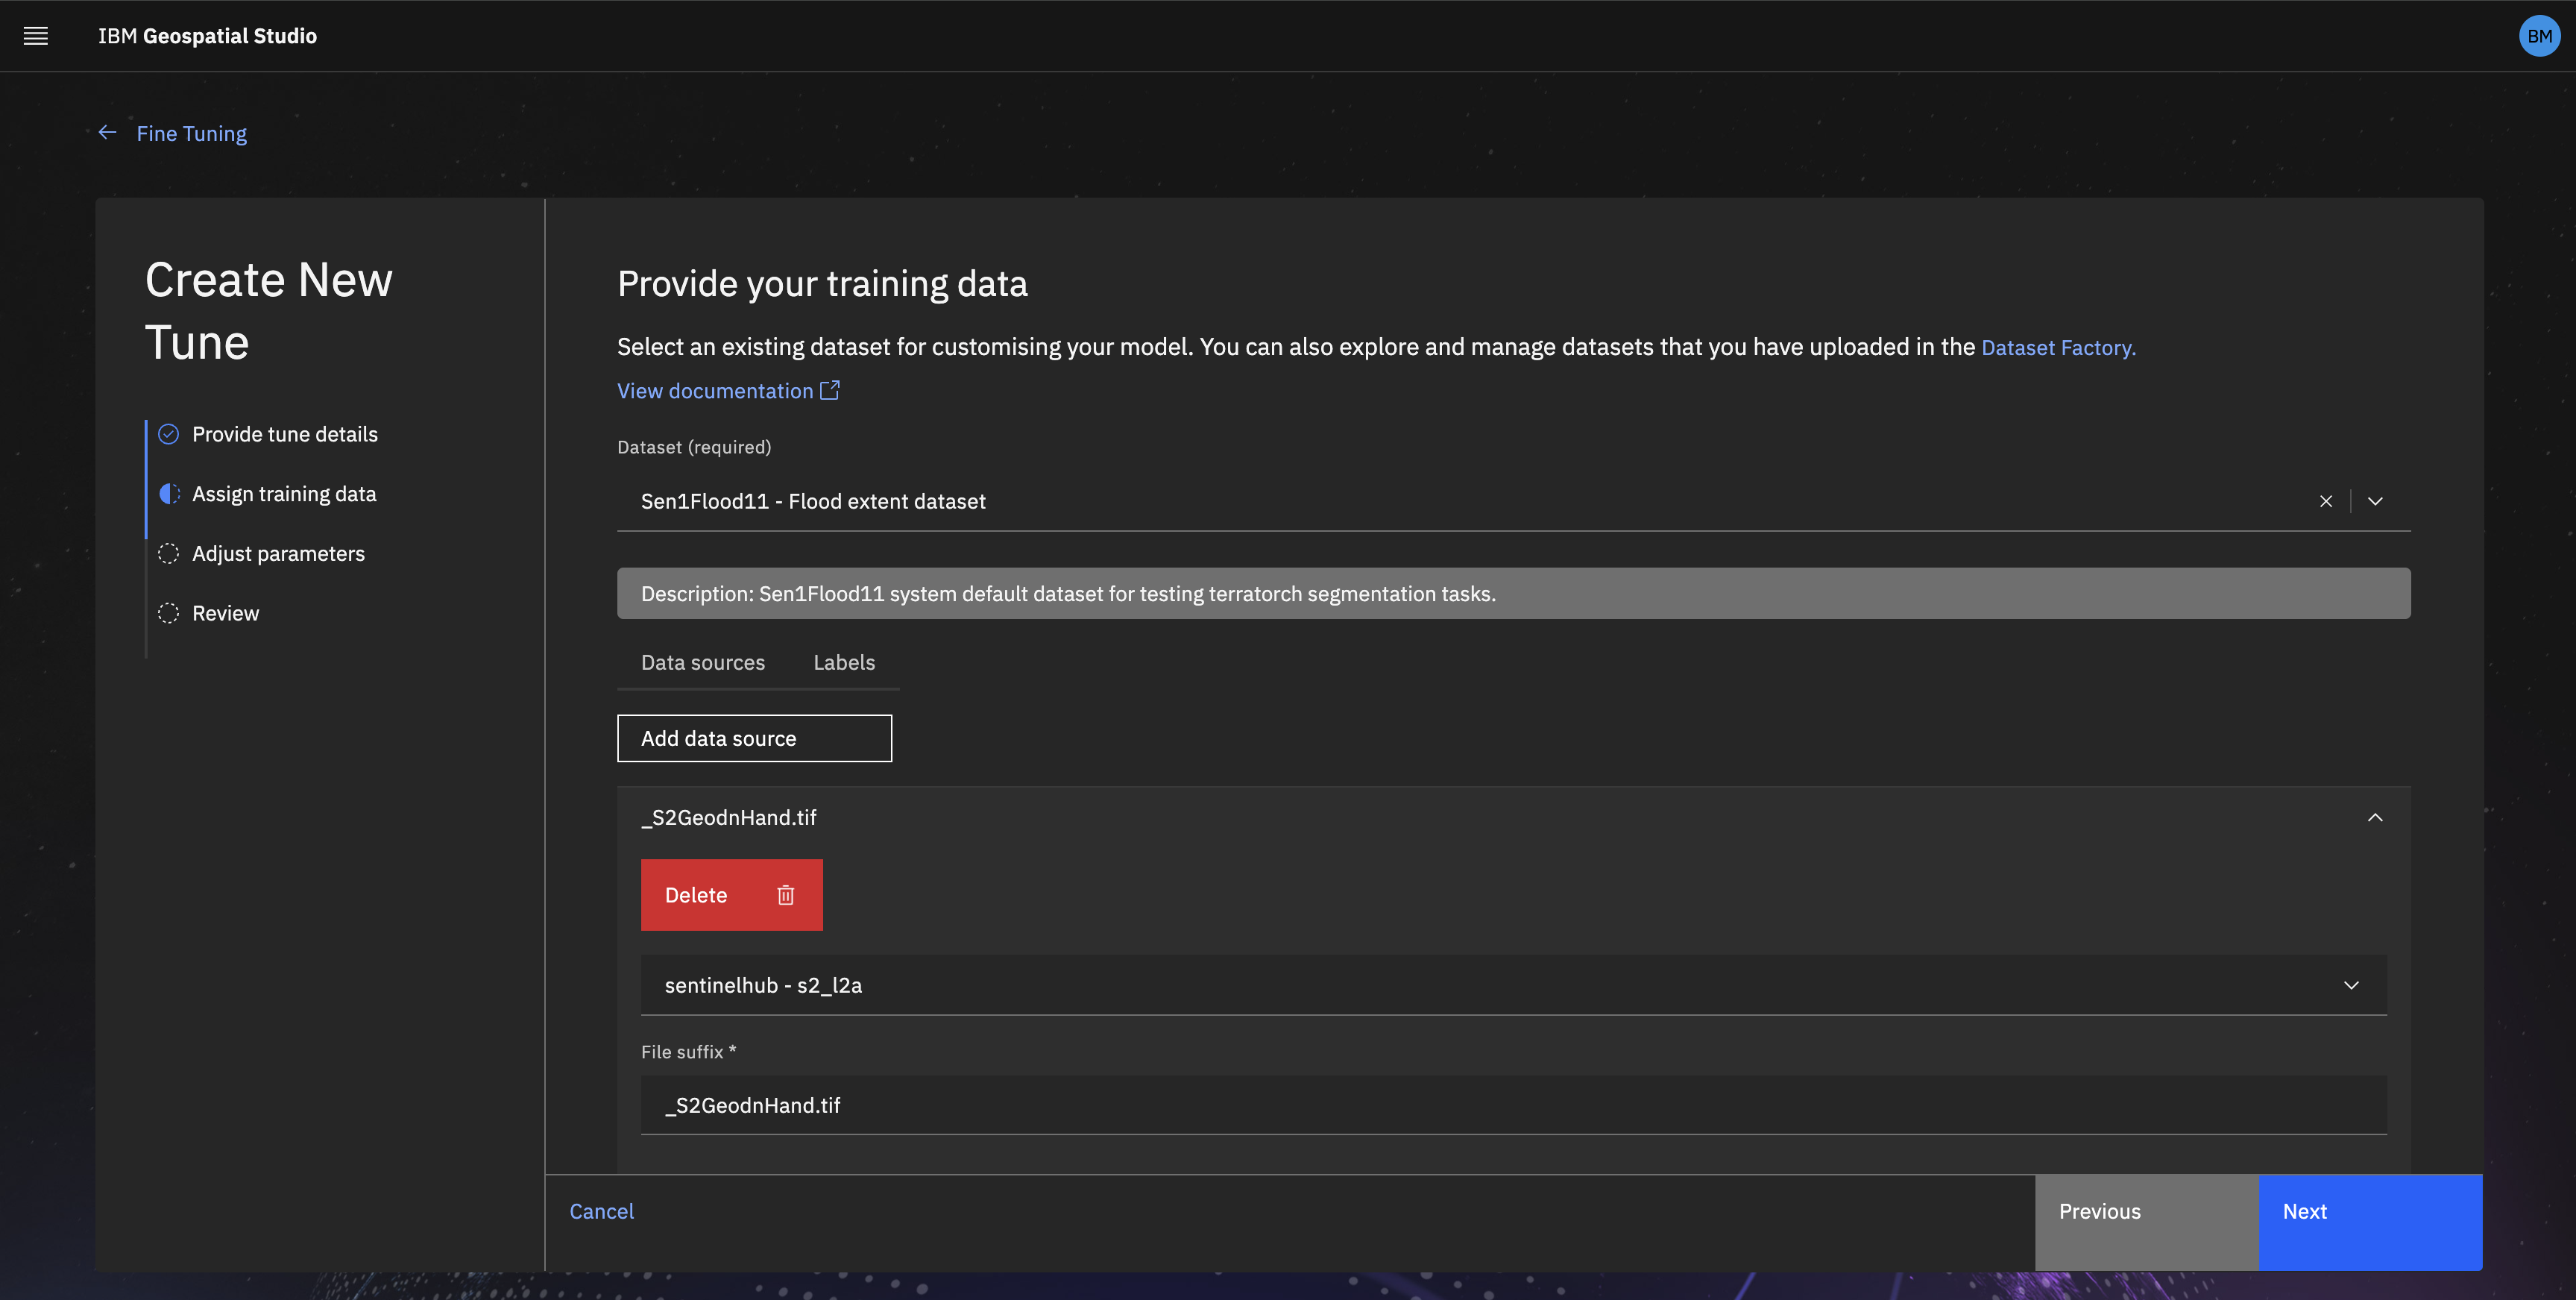Viewport: 2576px width, 1300px height.
Task: Click the external link icon beside View documentation
Action: (829, 390)
